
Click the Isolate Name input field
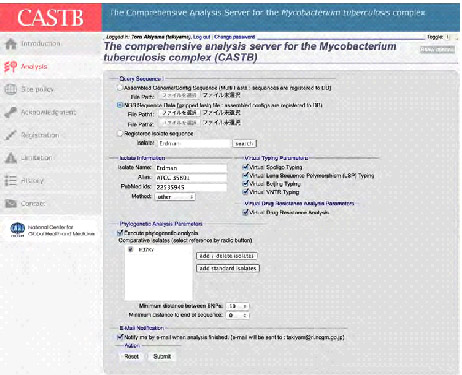coord(191,168)
